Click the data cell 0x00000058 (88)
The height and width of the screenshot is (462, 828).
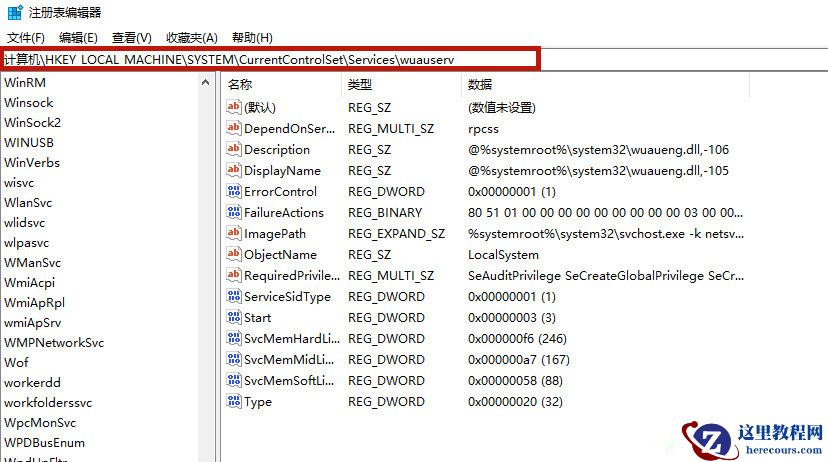[x=515, y=381]
